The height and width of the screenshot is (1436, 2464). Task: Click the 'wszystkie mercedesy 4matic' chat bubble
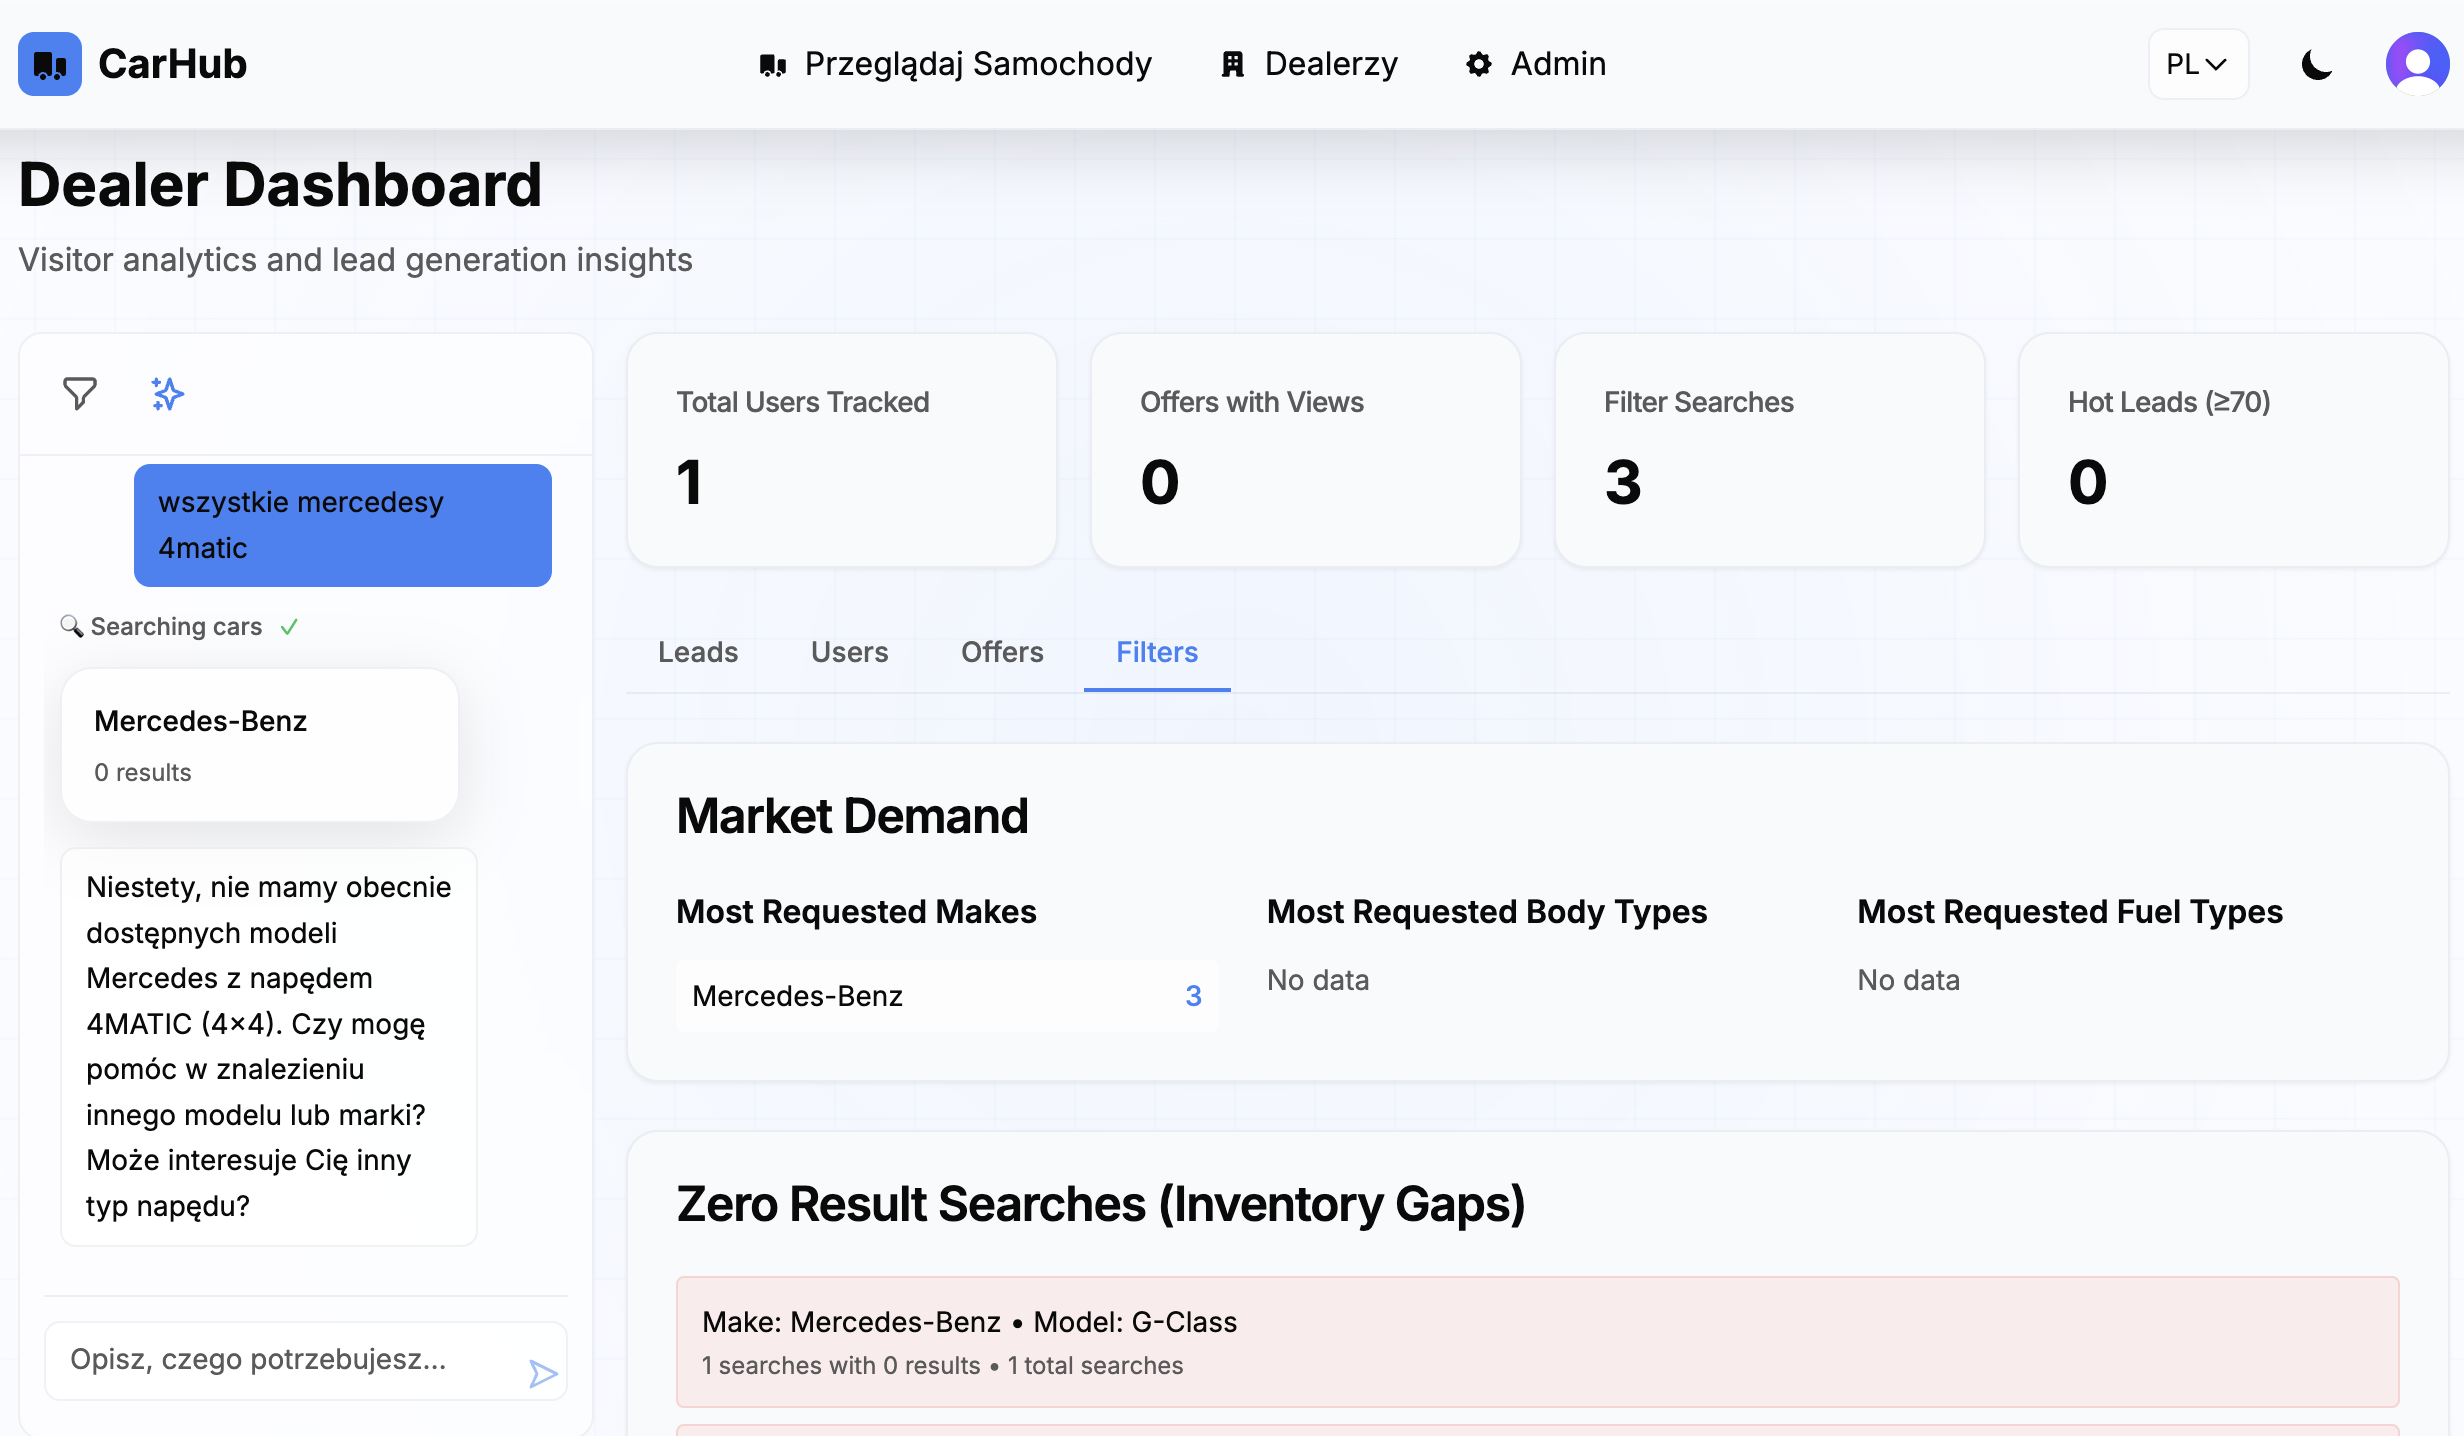coord(342,525)
